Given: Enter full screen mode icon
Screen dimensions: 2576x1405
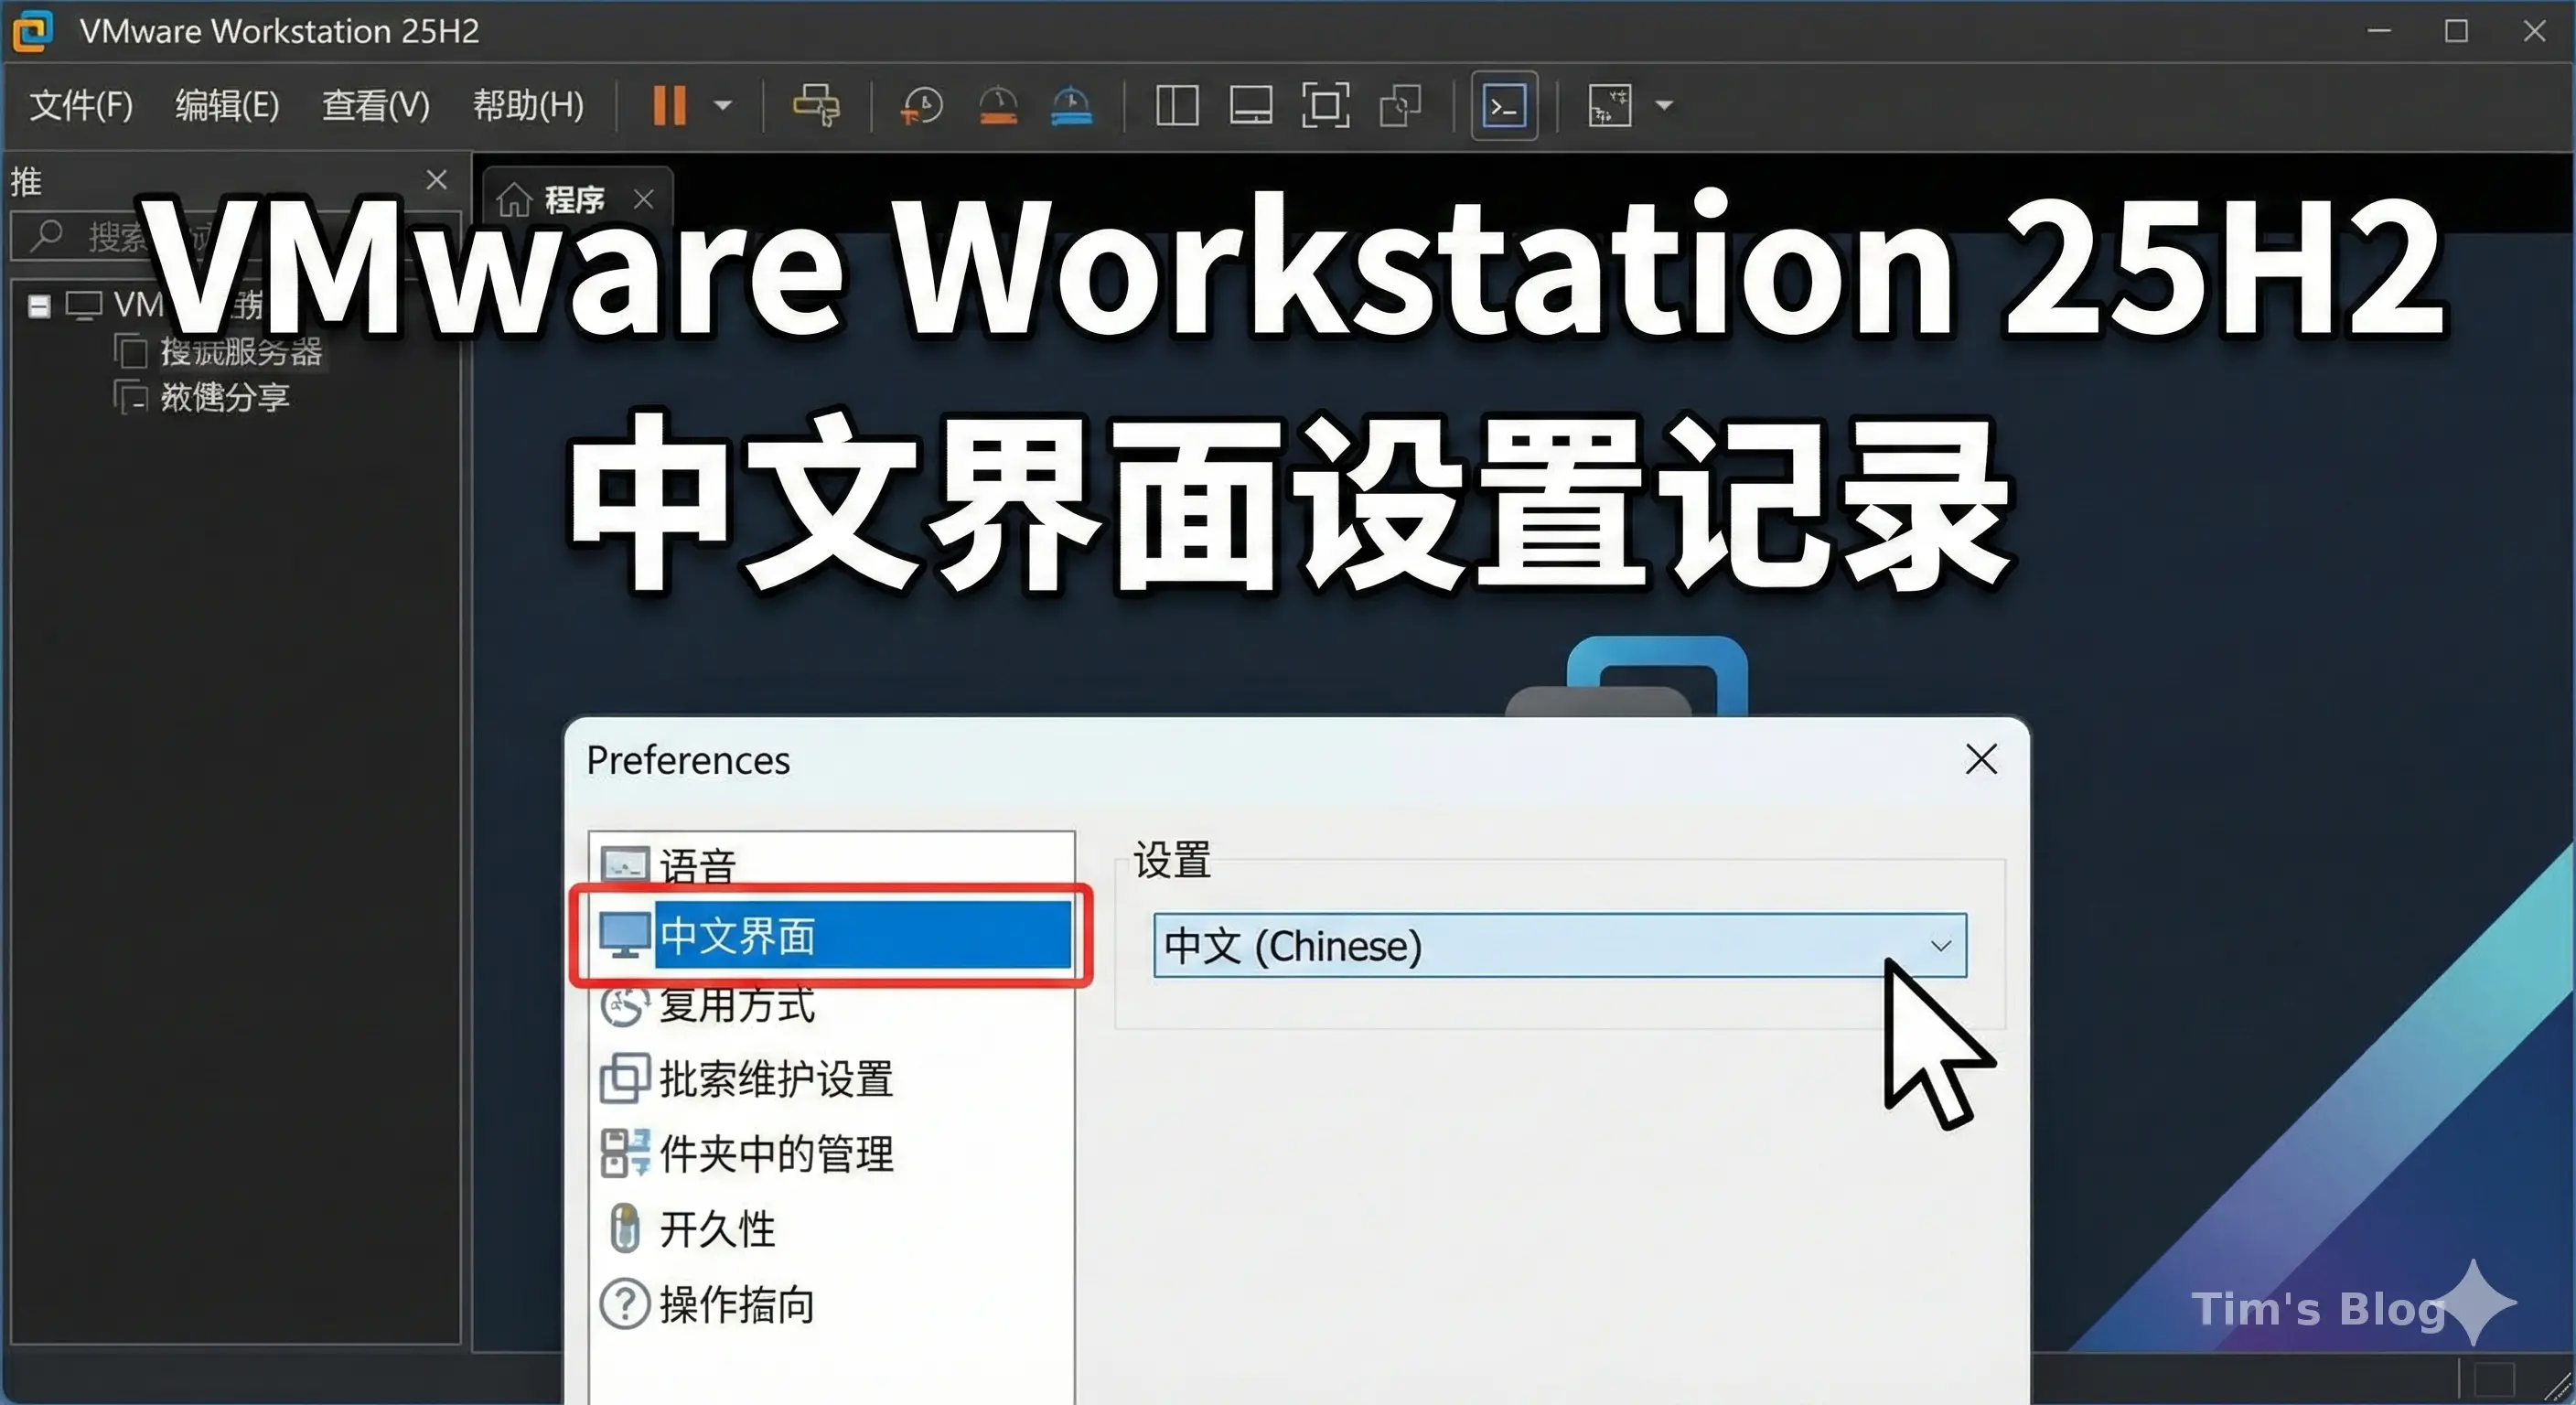Looking at the screenshot, I should tap(1325, 106).
